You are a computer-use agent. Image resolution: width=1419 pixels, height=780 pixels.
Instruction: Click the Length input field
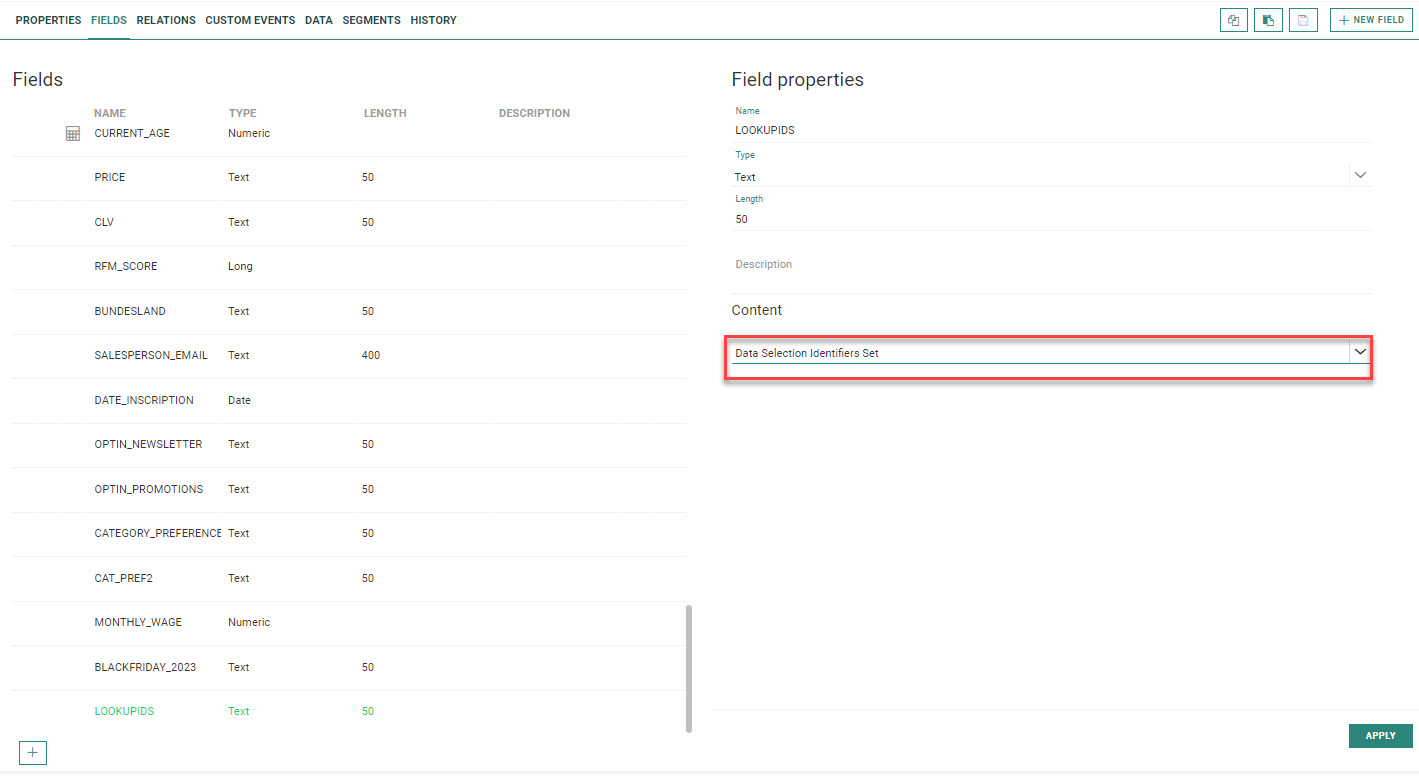pyautogui.click(x=1050, y=219)
